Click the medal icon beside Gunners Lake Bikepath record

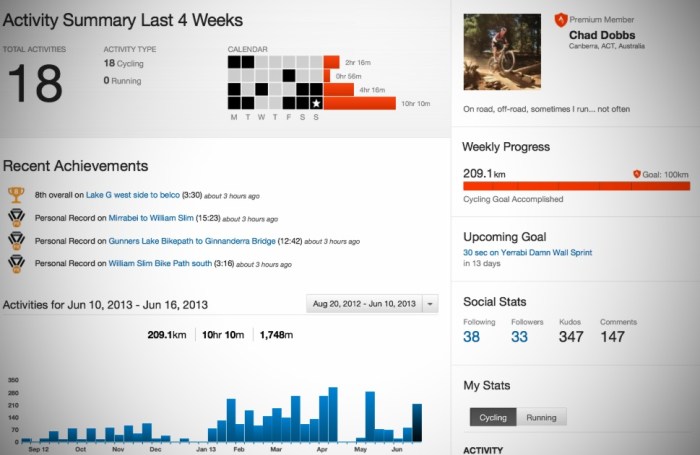(x=15, y=241)
